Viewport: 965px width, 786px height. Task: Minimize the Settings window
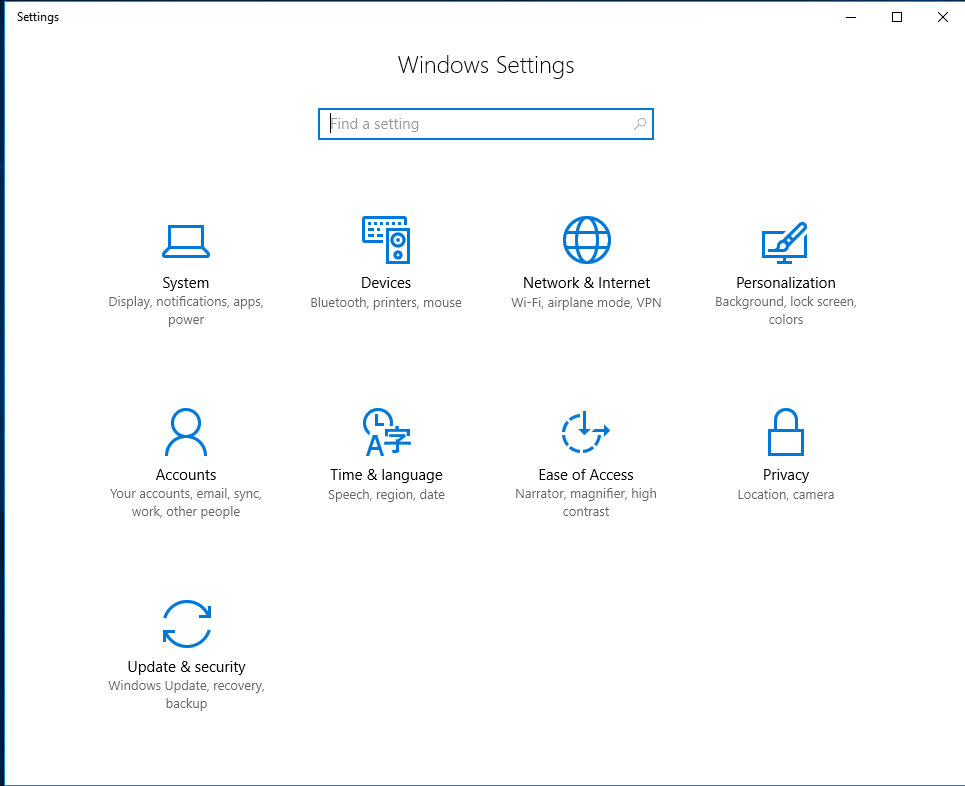coord(851,17)
